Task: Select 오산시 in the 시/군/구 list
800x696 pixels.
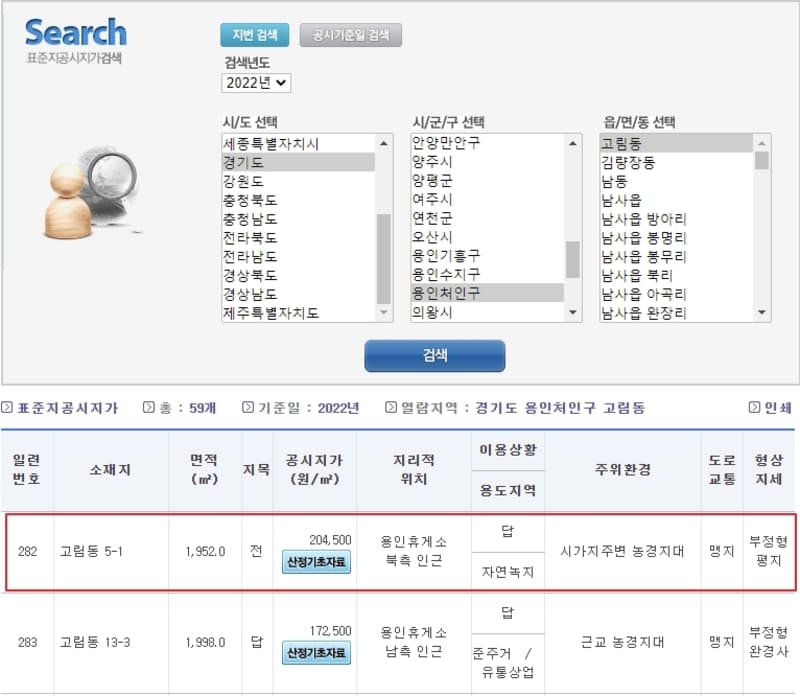Action: [487, 237]
